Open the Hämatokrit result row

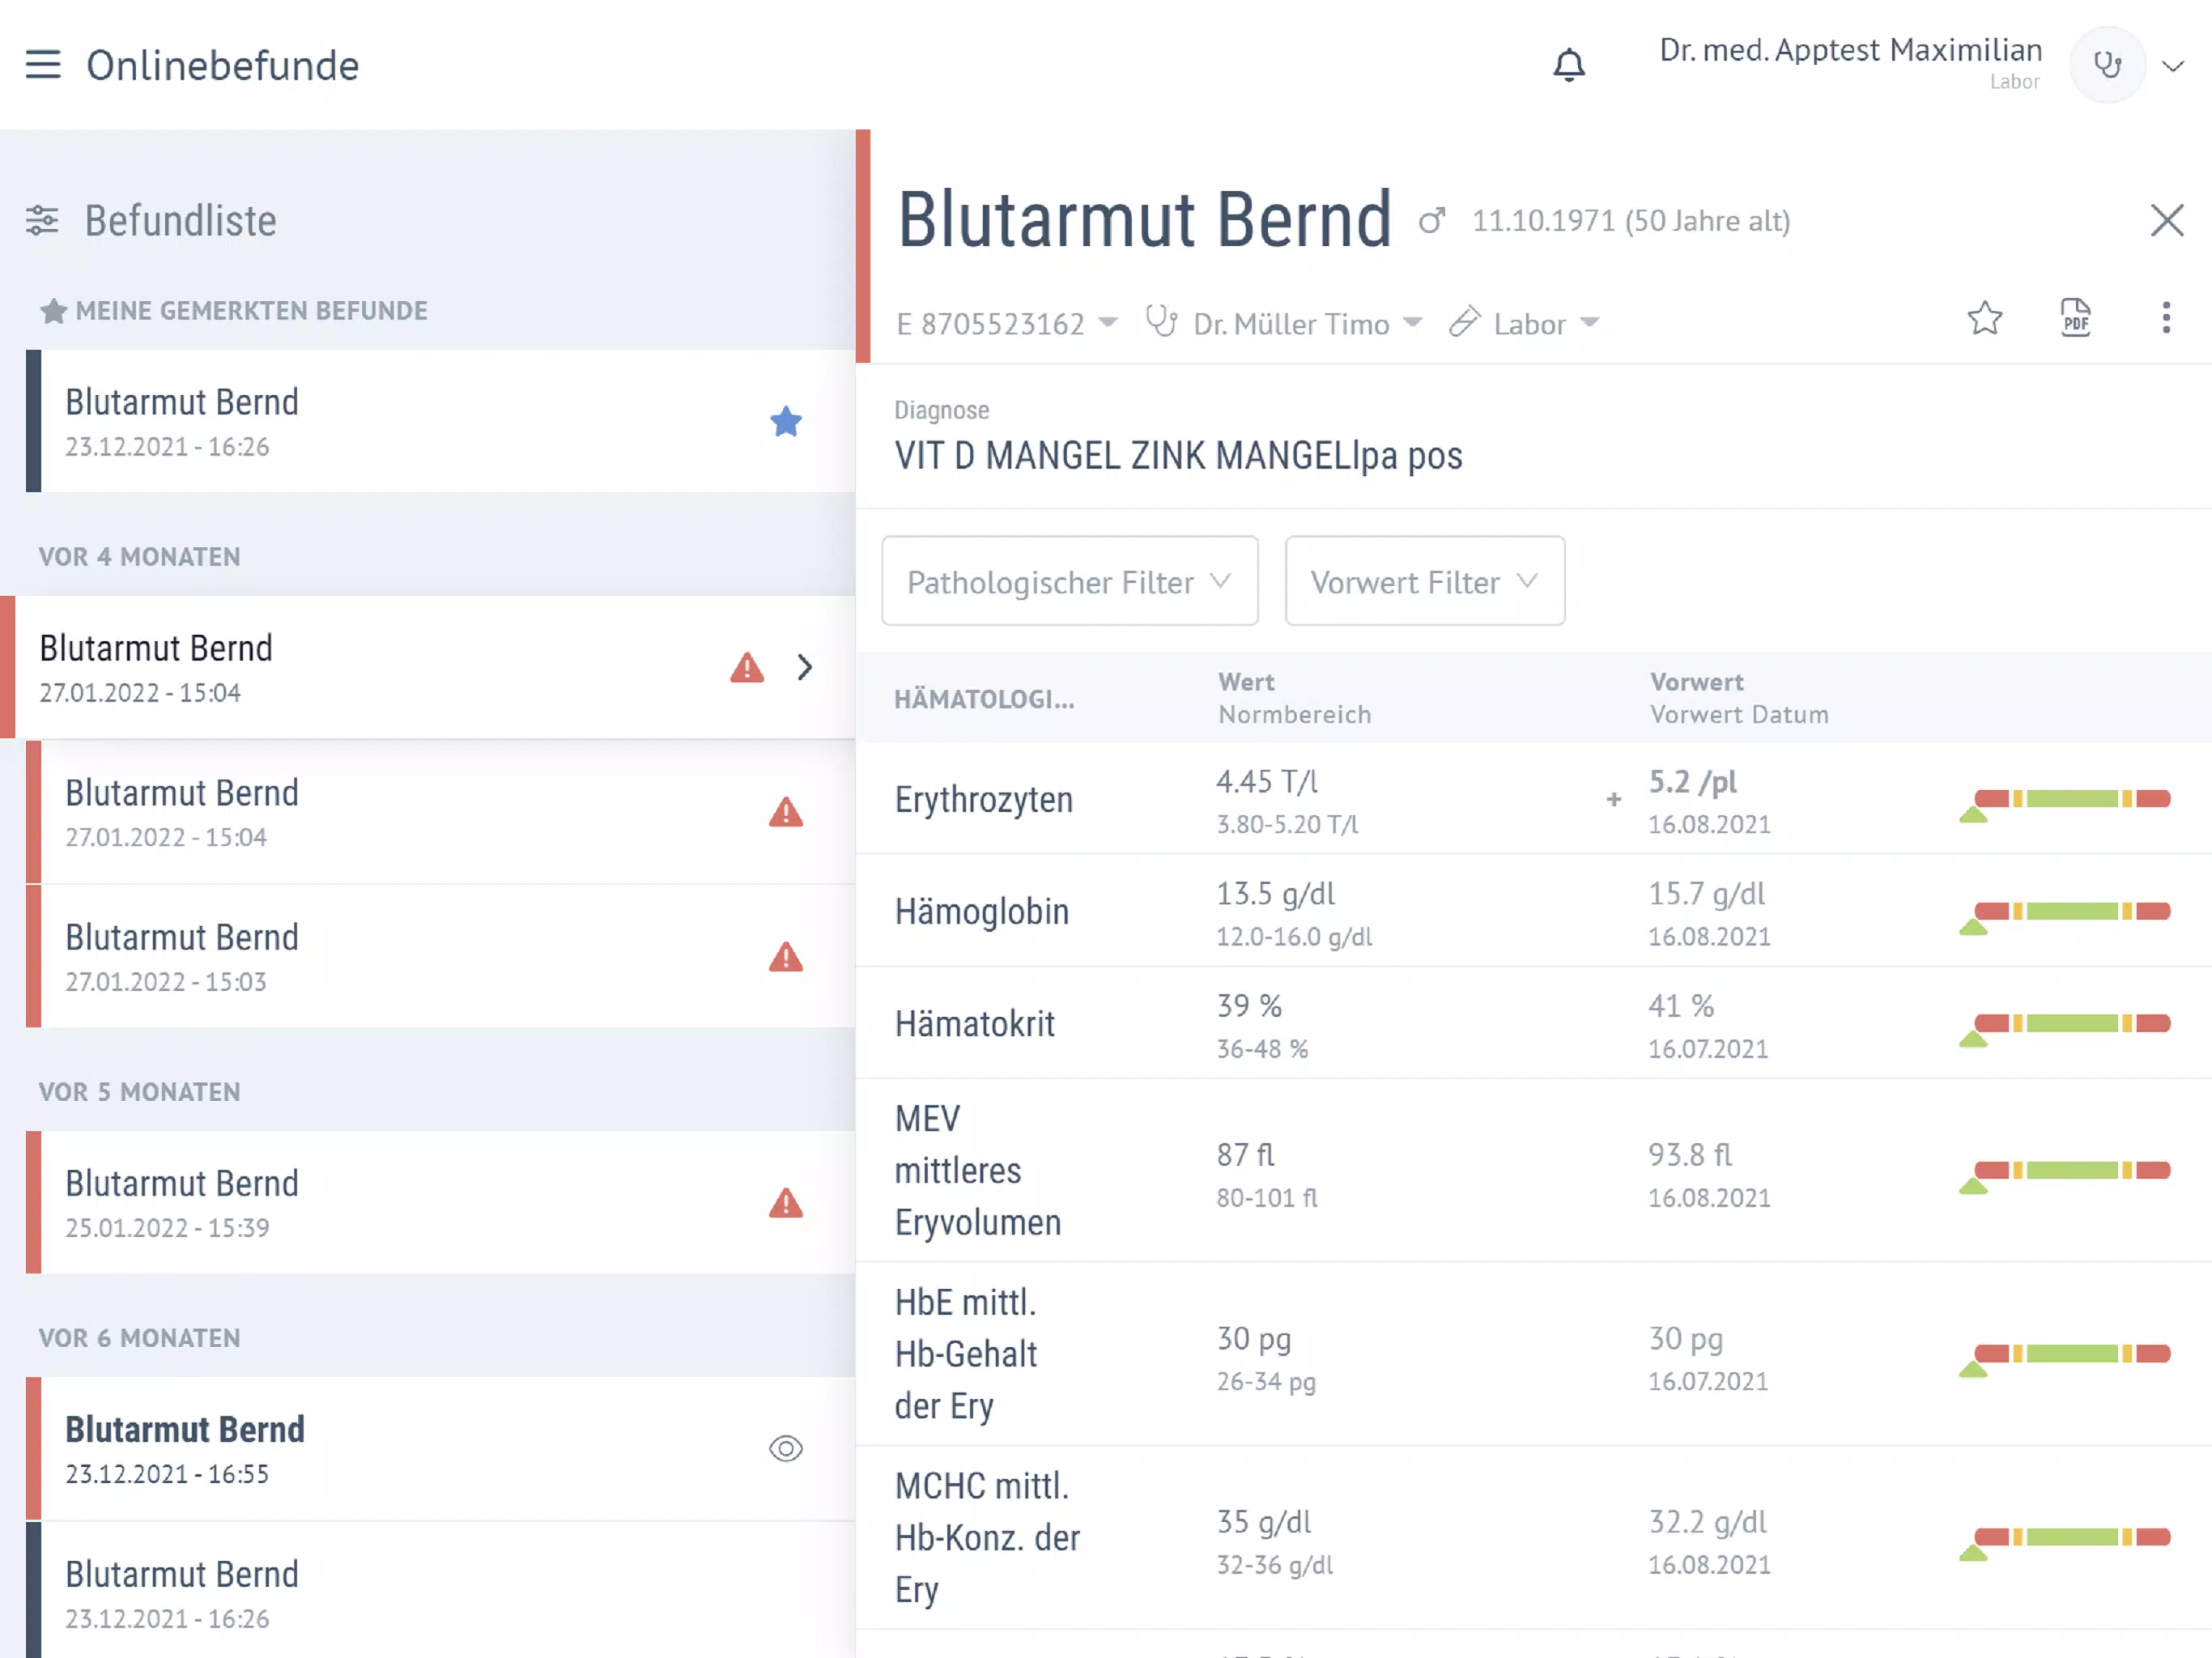(1534, 1023)
